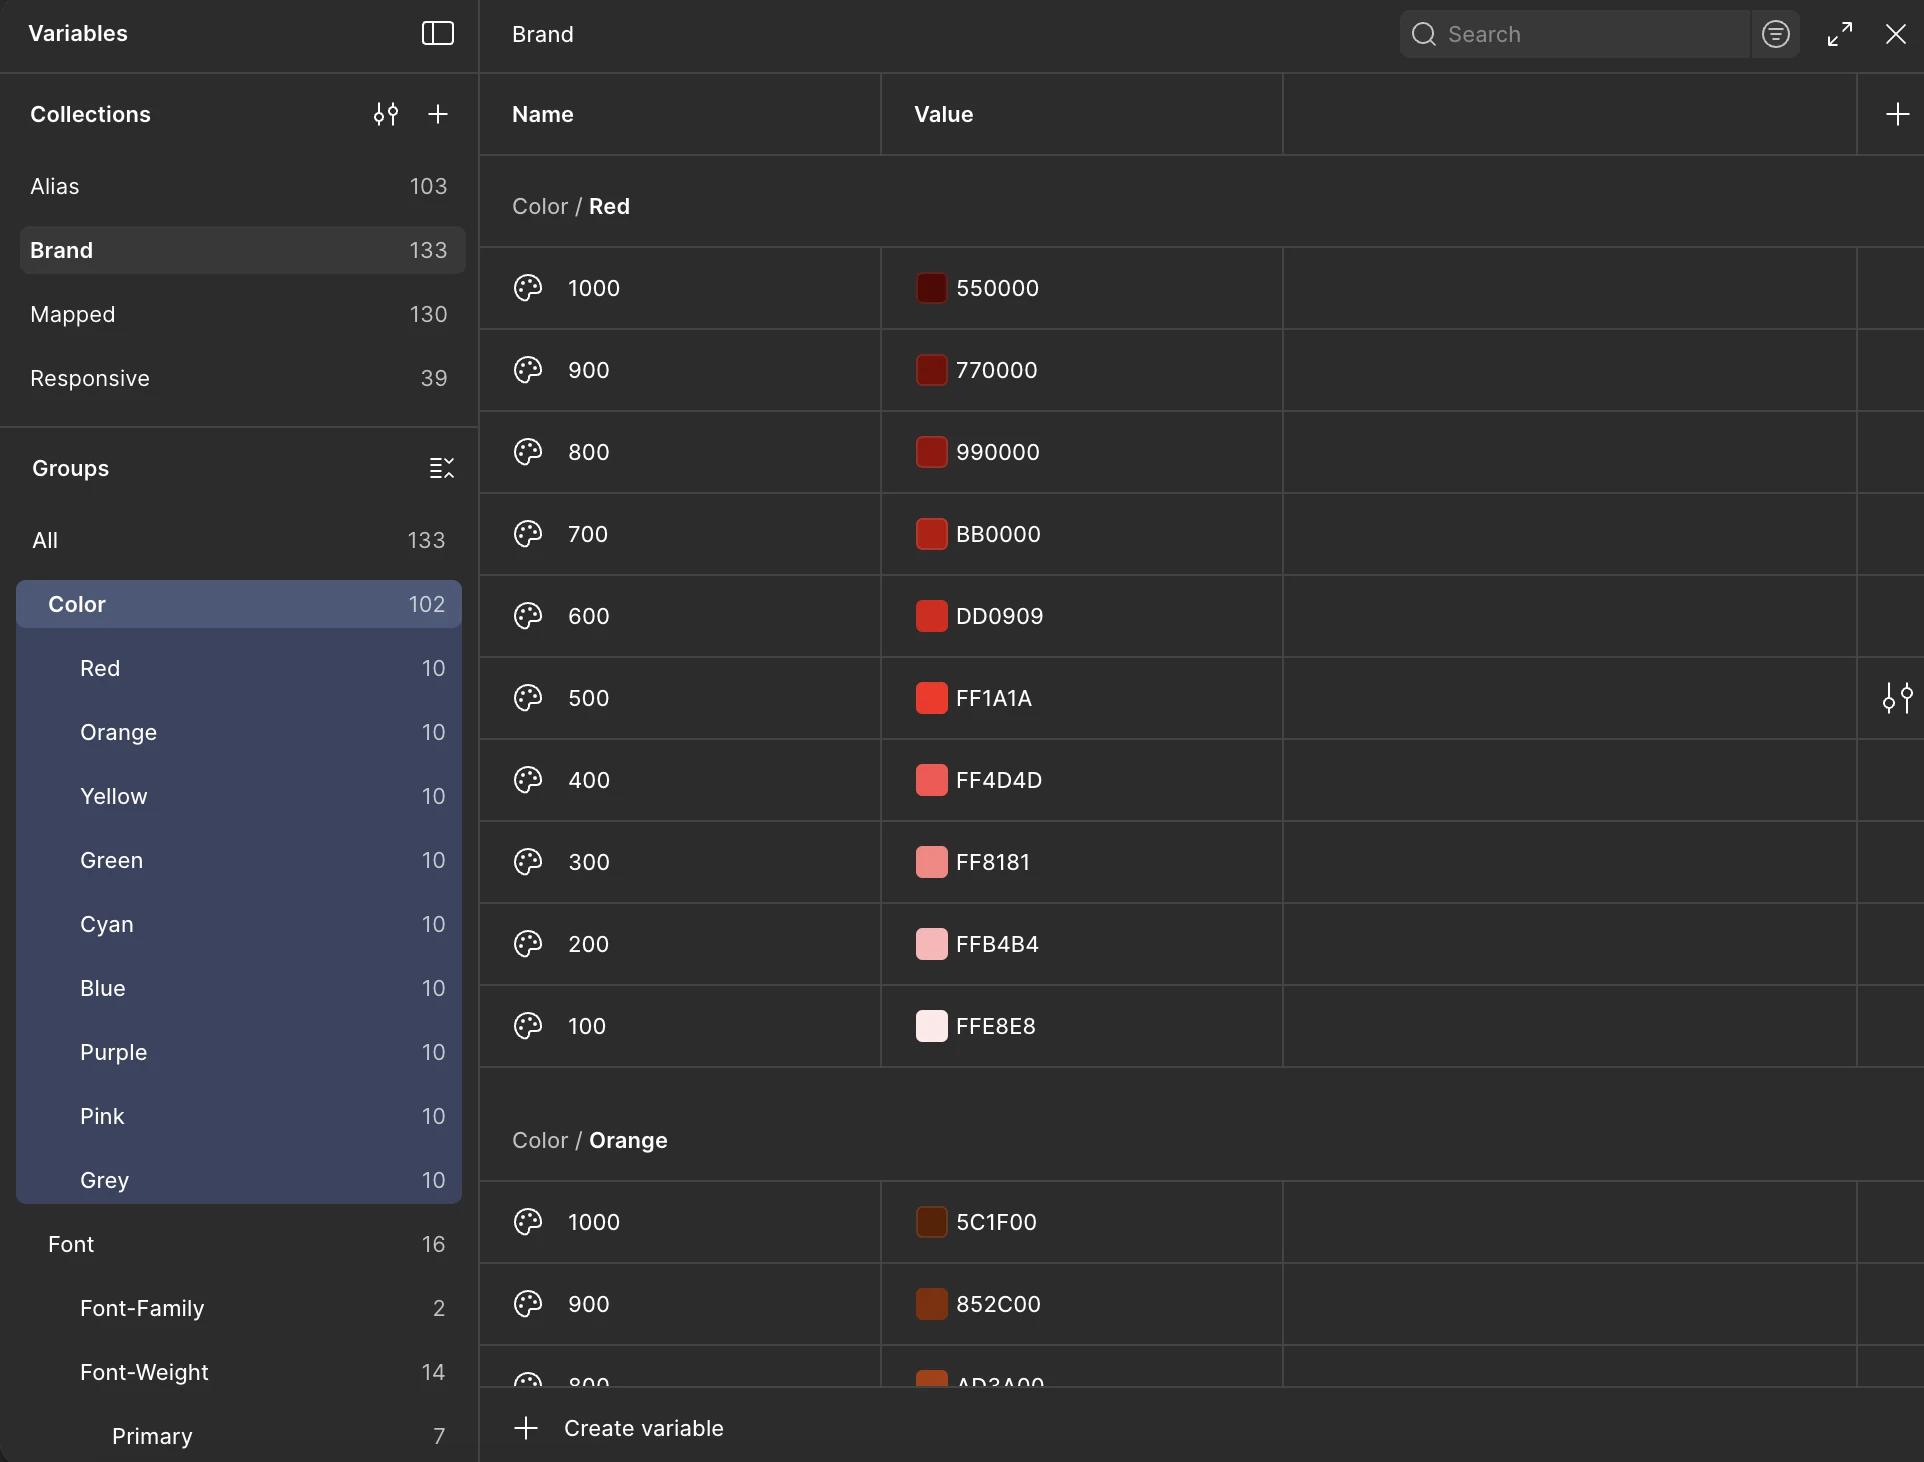Open collection settings sliders icon
This screenshot has height=1462, width=1924.
(386, 114)
